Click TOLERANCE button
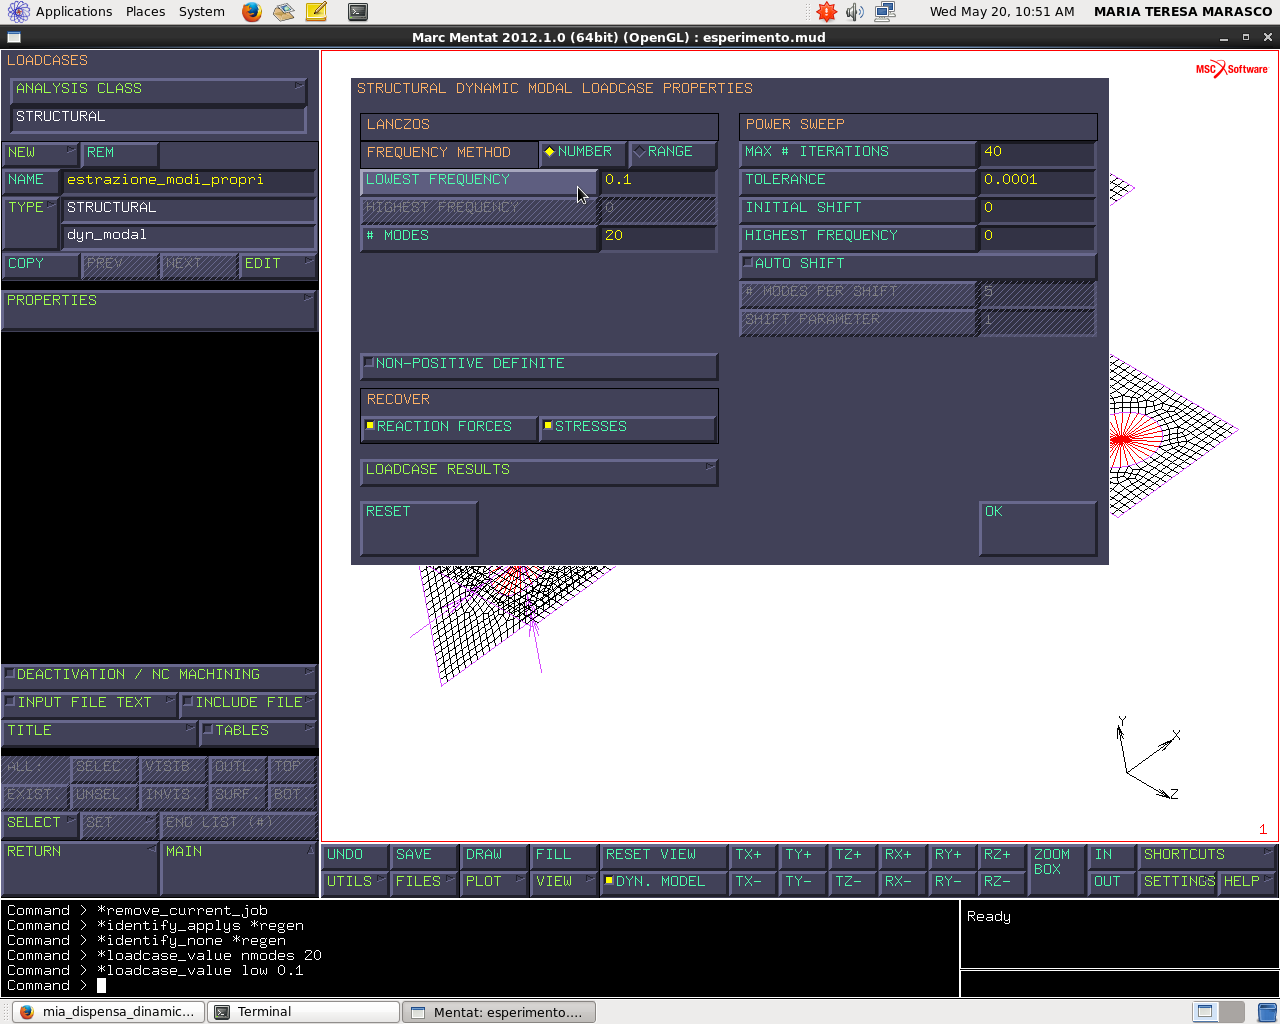The height and width of the screenshot is (1024, 1280). tap(857, 181)
